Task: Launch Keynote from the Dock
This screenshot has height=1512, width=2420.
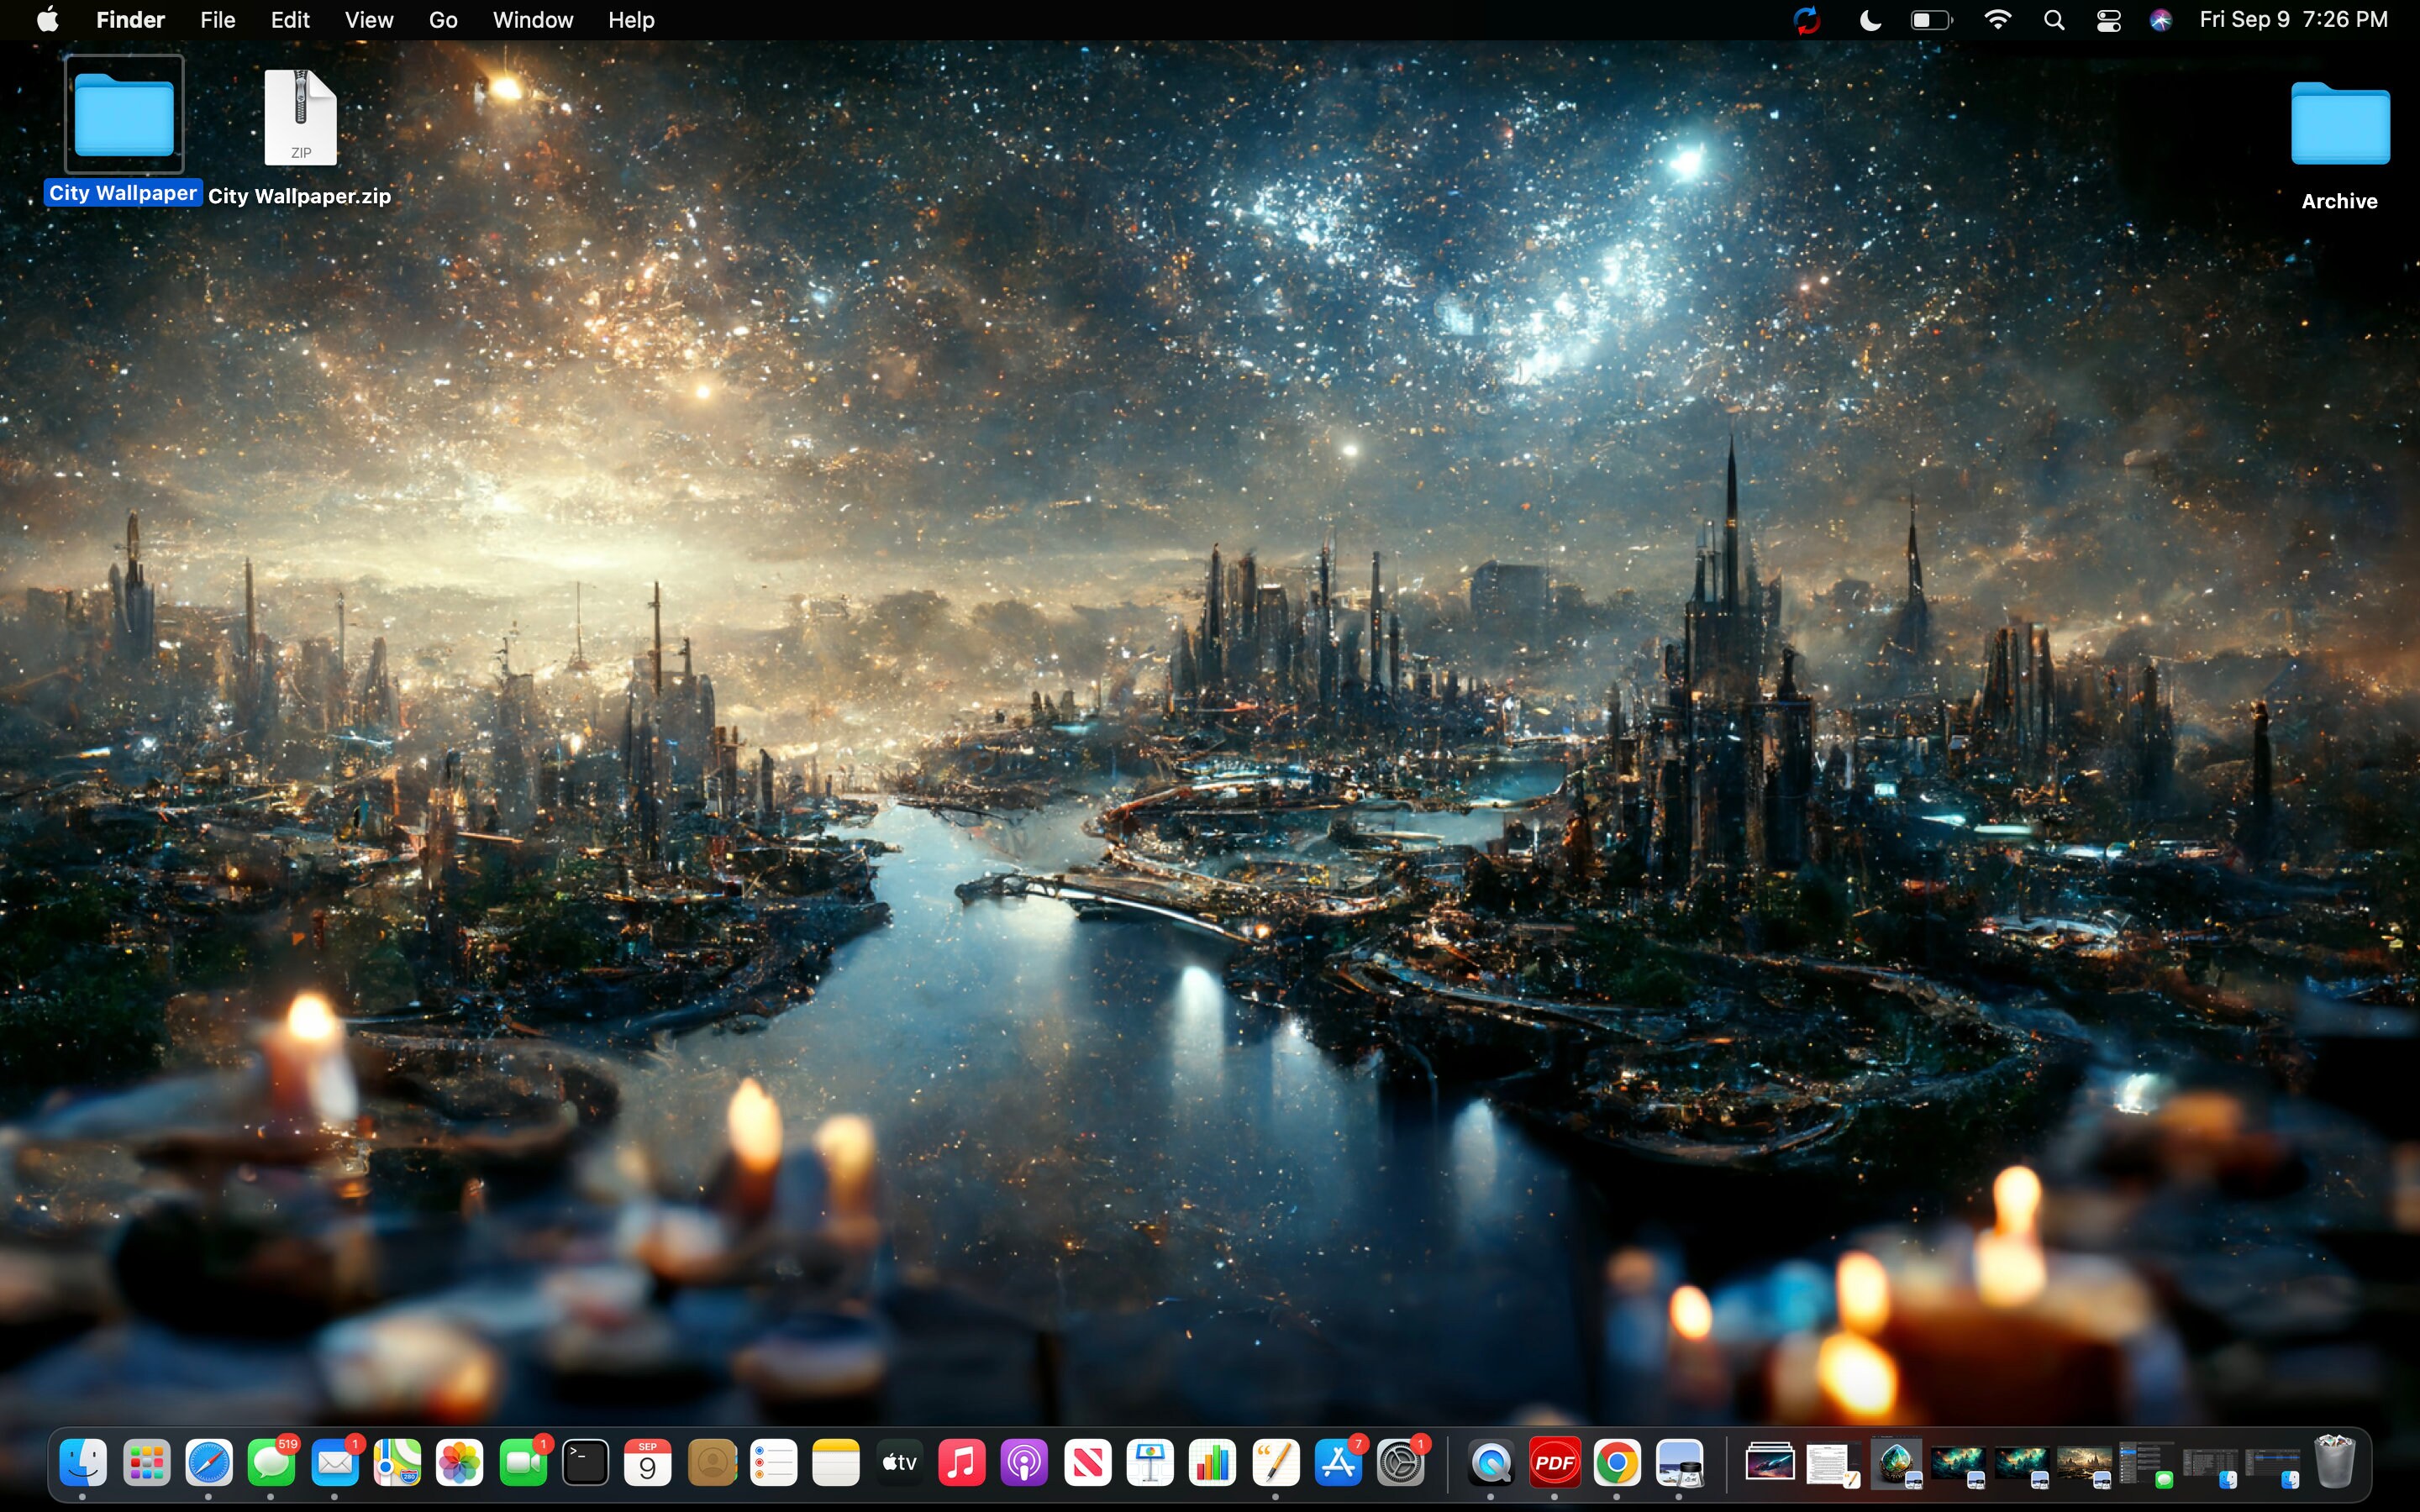Action: click(x=1150, y=1461)
